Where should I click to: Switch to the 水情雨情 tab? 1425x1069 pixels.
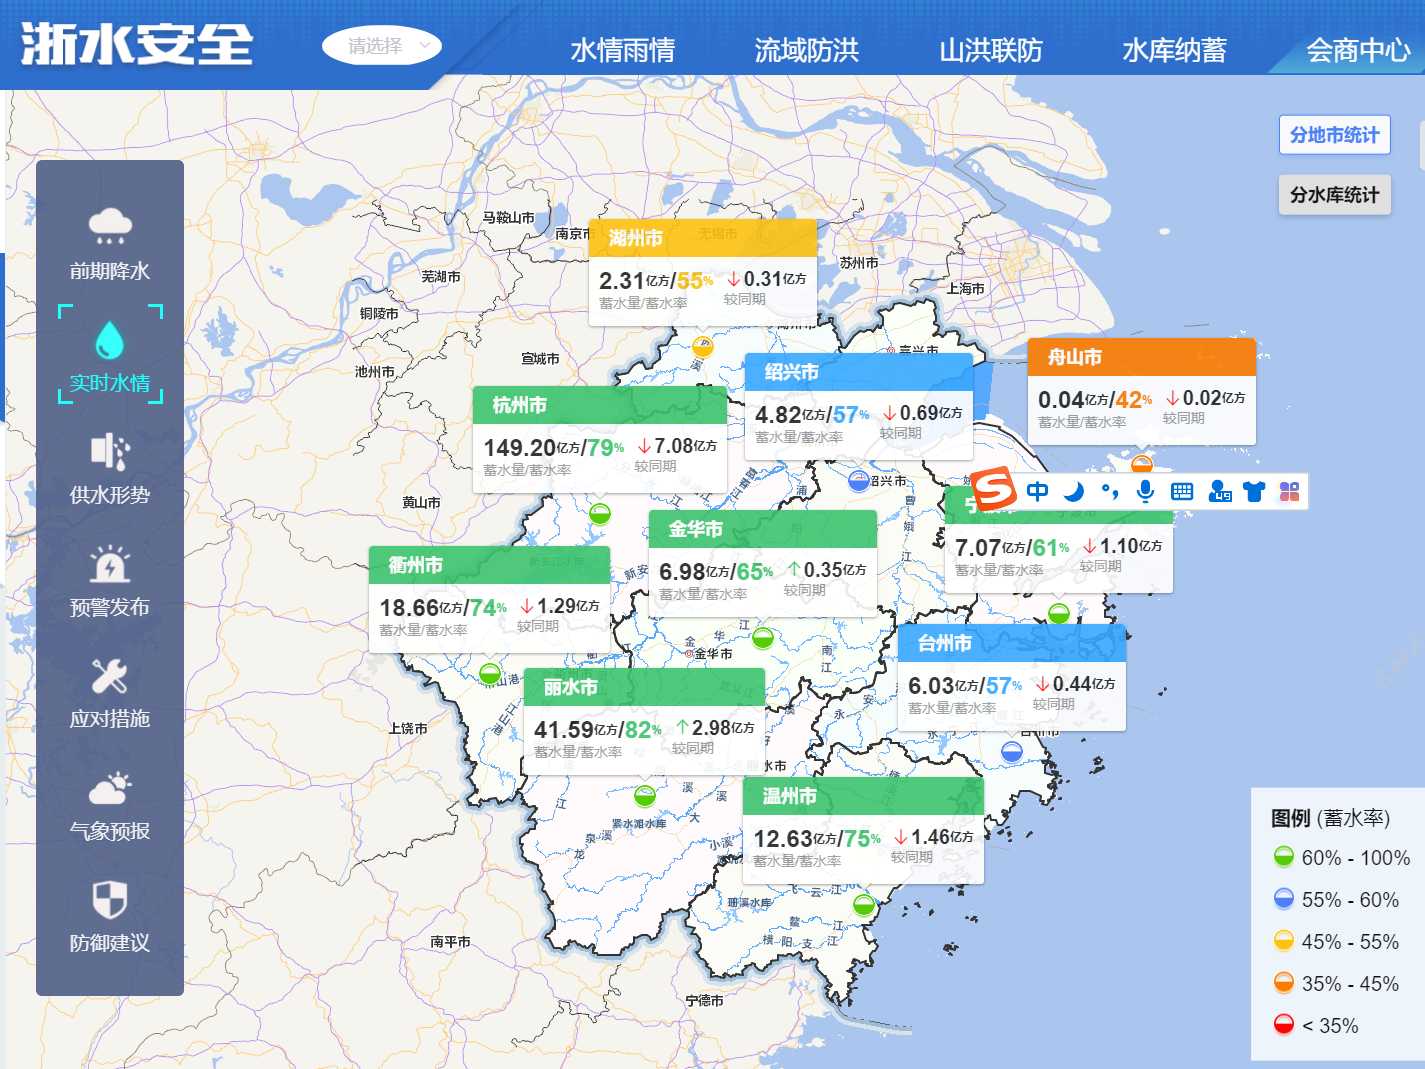pos(622,50)
